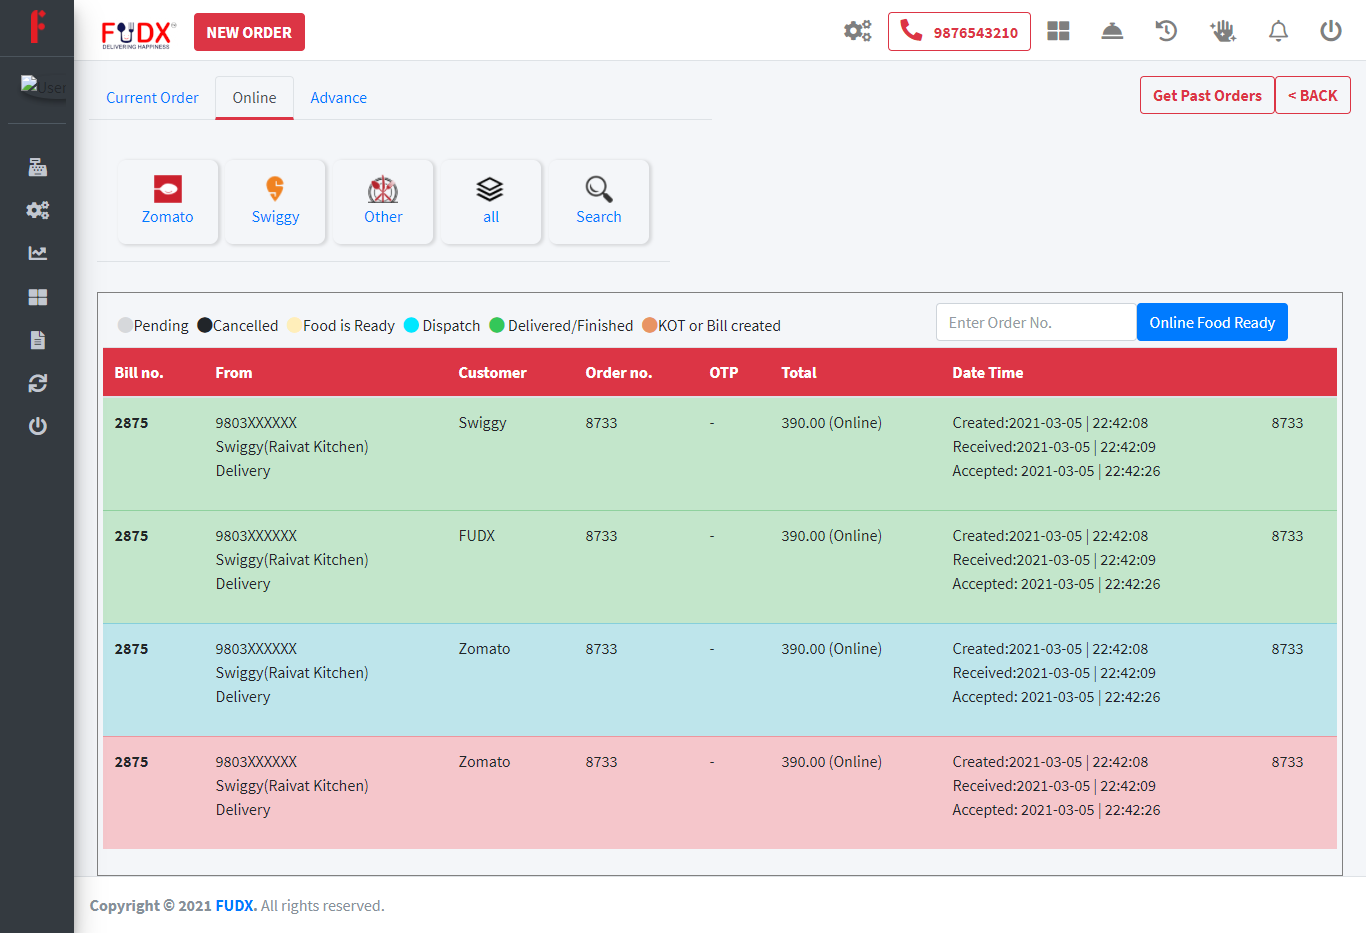Click the Enter Order No. input field
The height and width of the screenshot is (933, 1366).
[x=1036, y=322]
